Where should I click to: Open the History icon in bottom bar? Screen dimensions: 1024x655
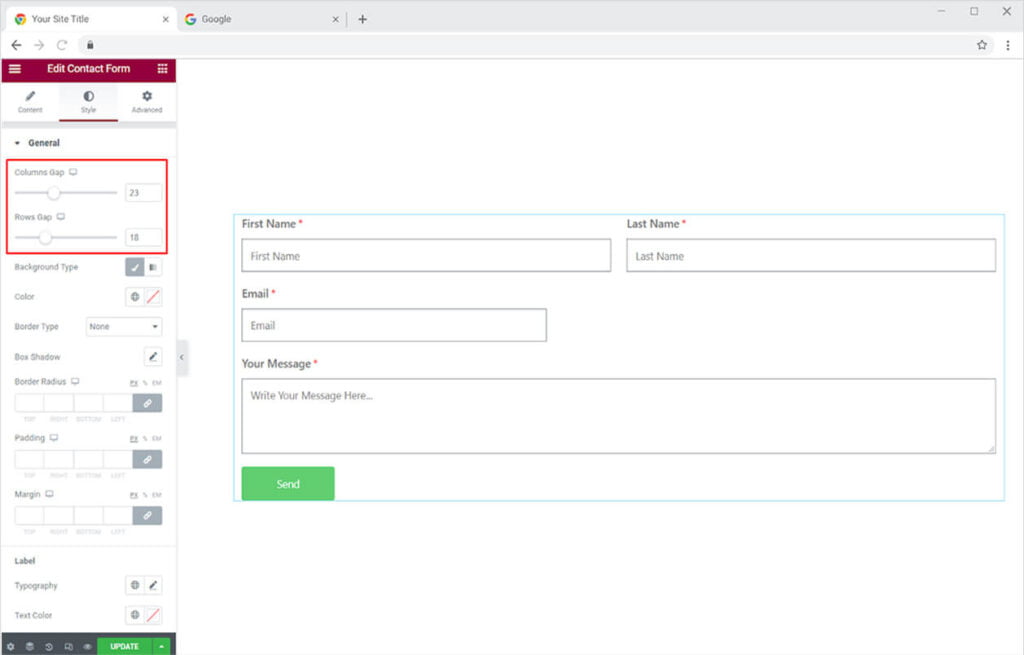tap(49, 647)
